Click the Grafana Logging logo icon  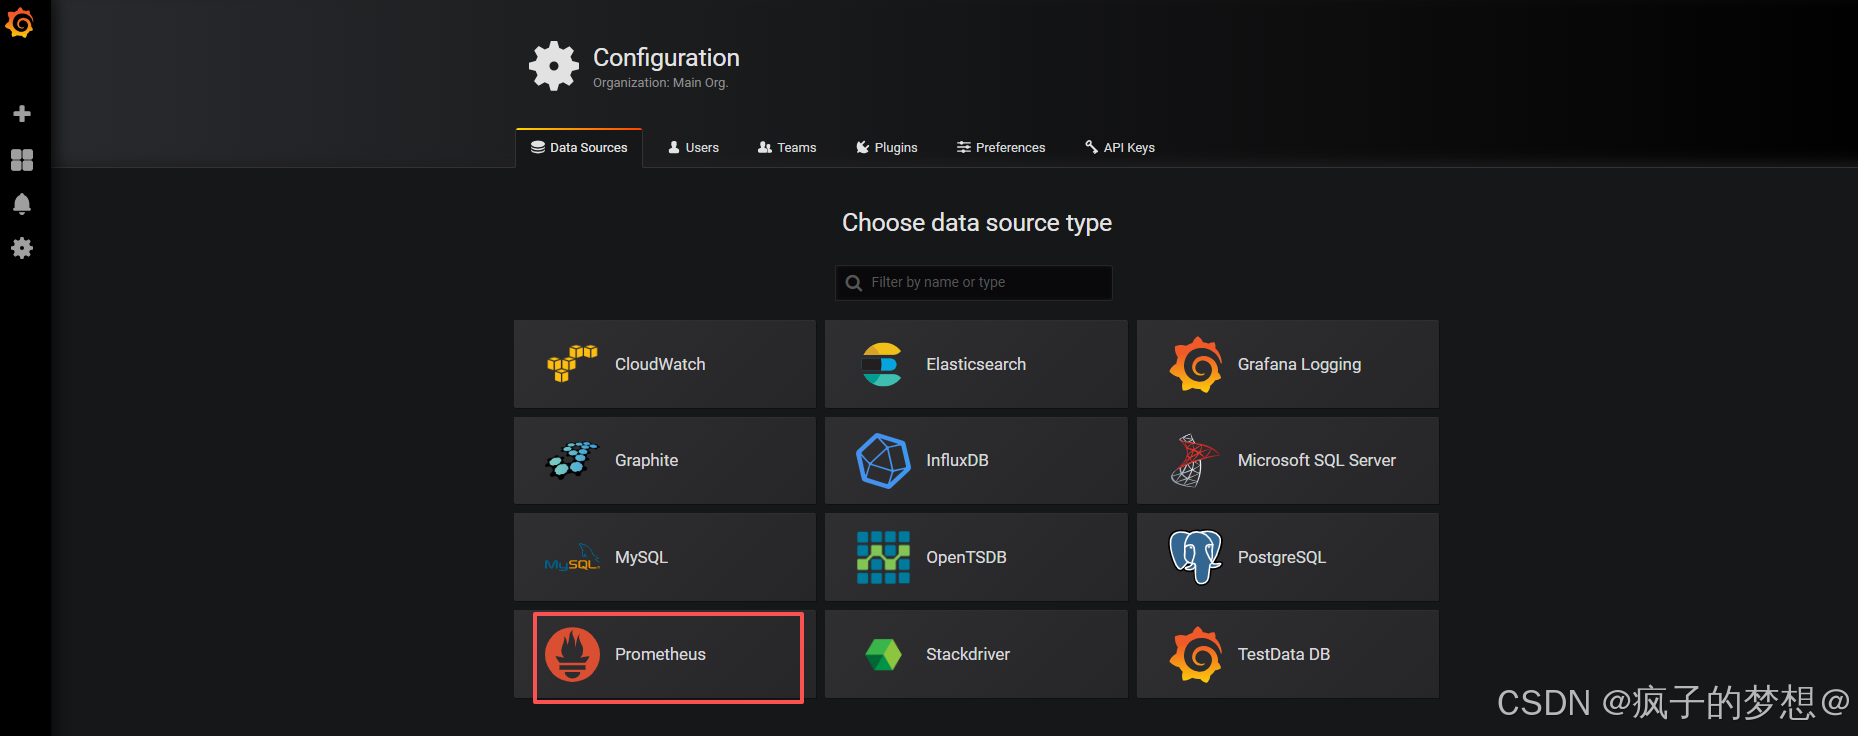click(1196, 364)
